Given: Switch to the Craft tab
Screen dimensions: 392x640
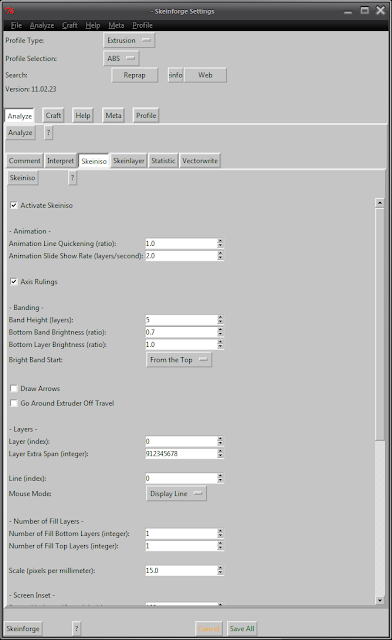Looking at the screenshot, I should click(x=53, y=116).
